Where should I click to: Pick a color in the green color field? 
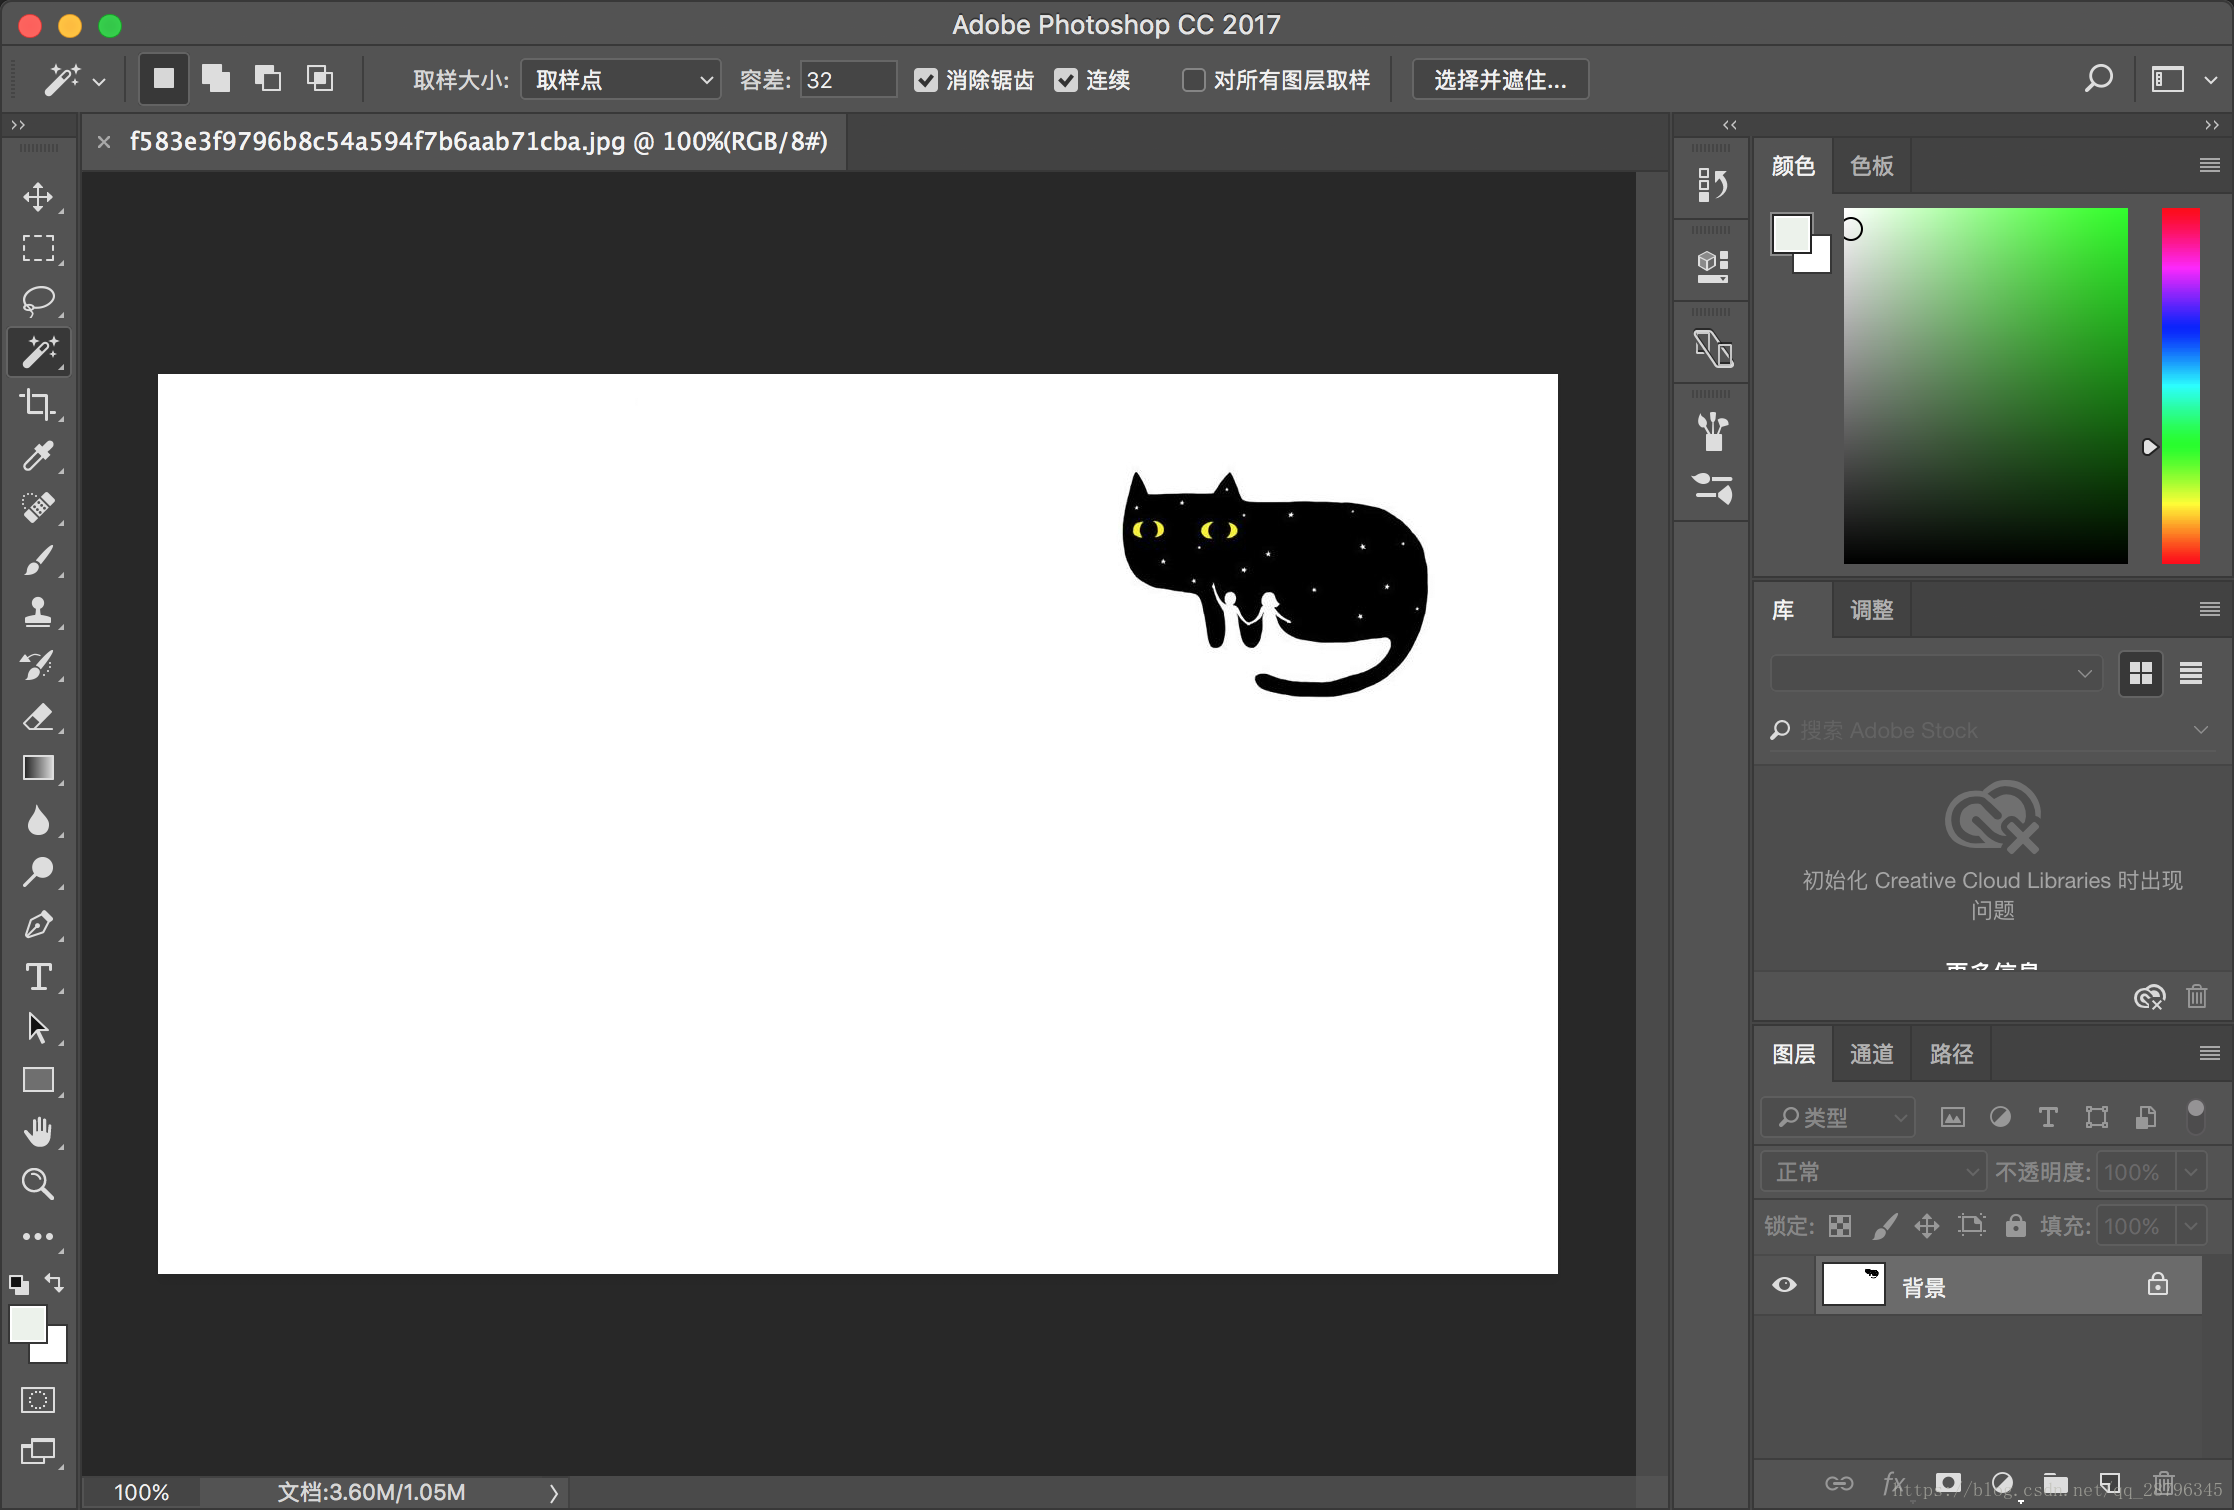pyautogui.click(x=1985, y=386)
